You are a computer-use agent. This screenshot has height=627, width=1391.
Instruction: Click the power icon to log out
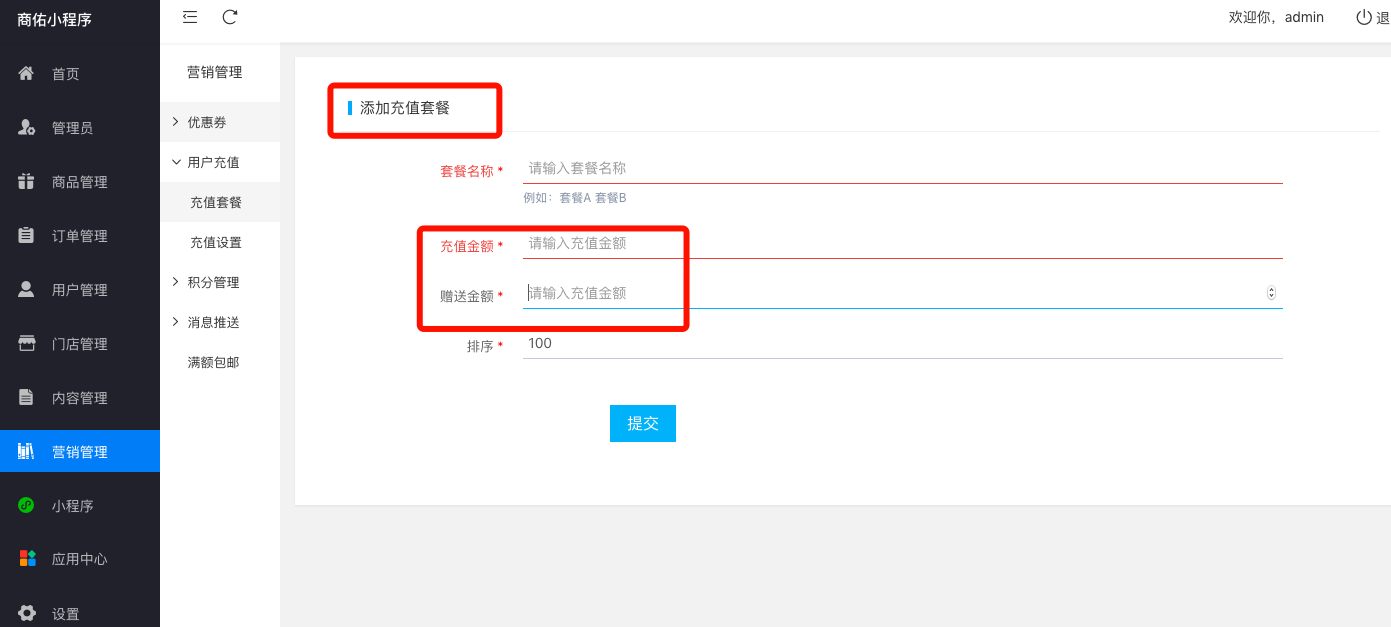click(1364, 17)
